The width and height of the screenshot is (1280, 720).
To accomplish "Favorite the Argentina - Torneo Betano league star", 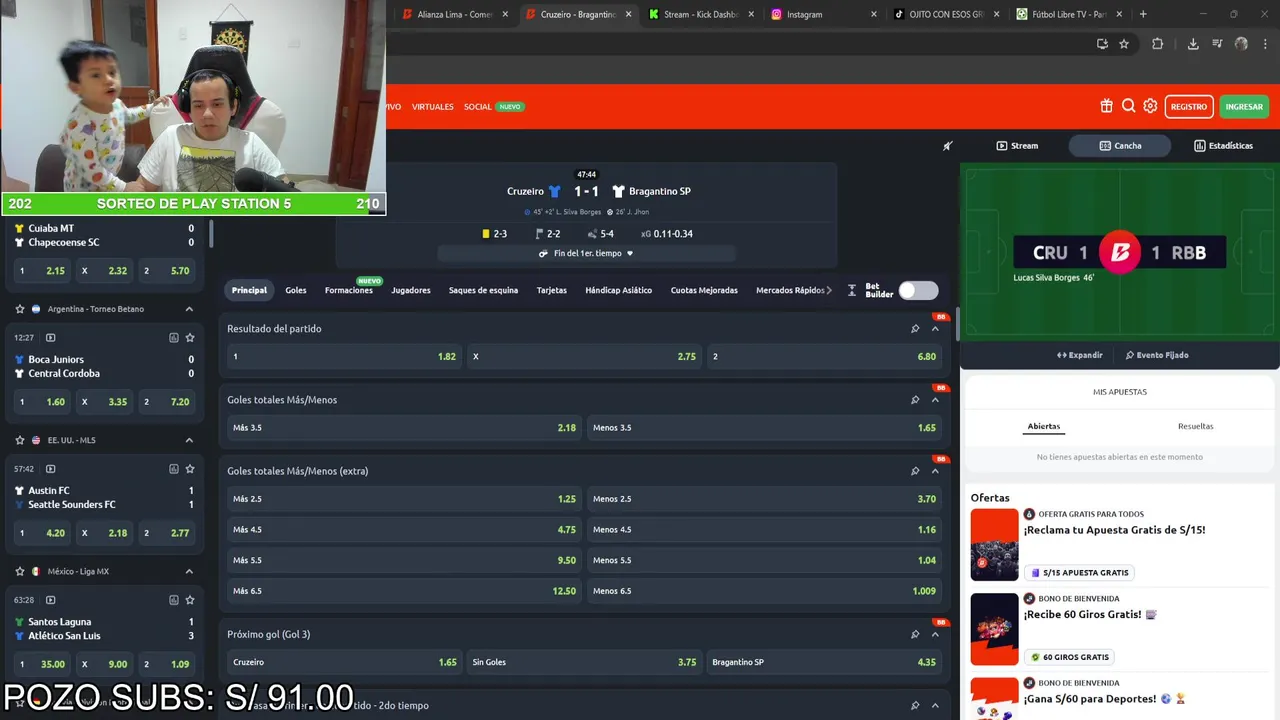I will point(19,309).
